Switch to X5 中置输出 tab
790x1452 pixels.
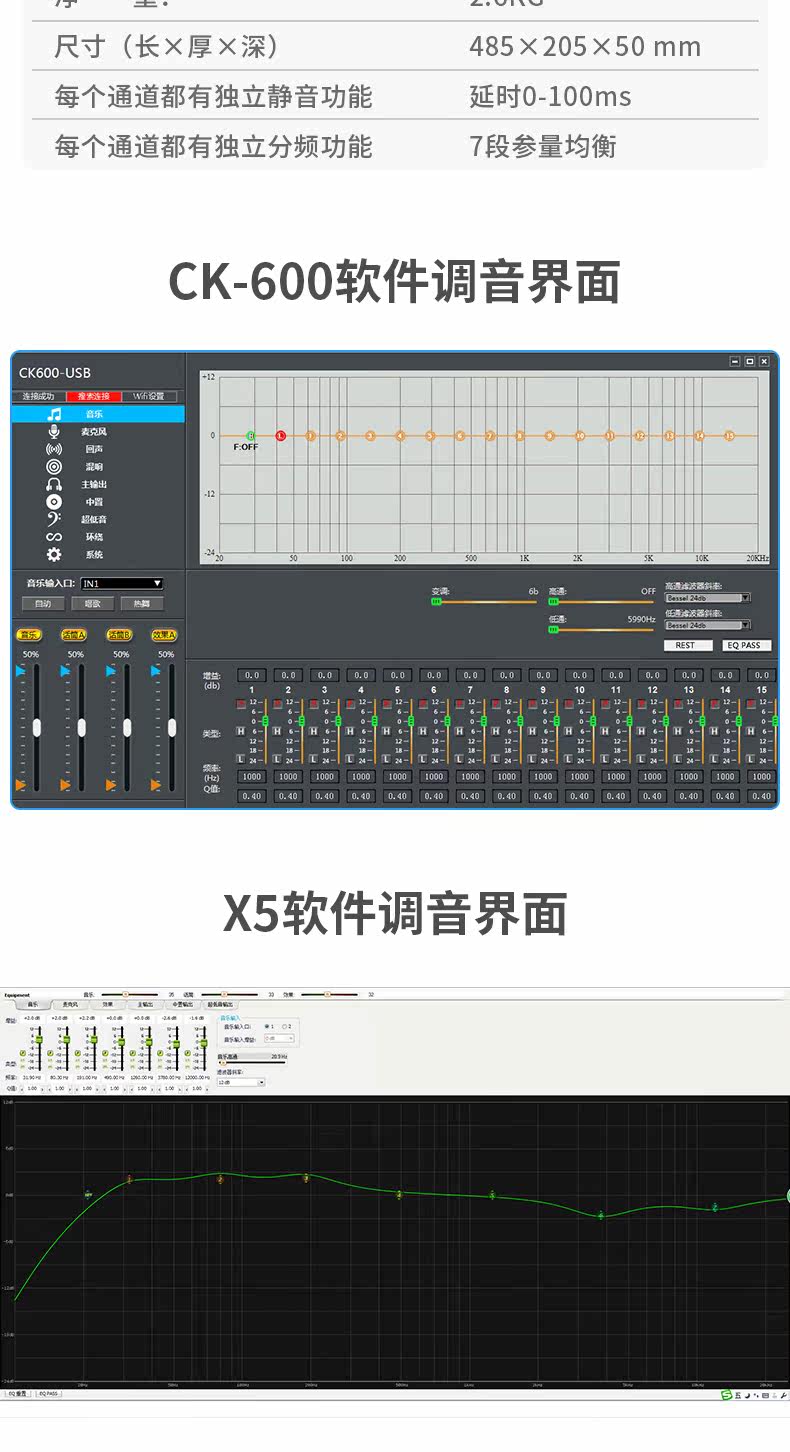pos(182,1004)
